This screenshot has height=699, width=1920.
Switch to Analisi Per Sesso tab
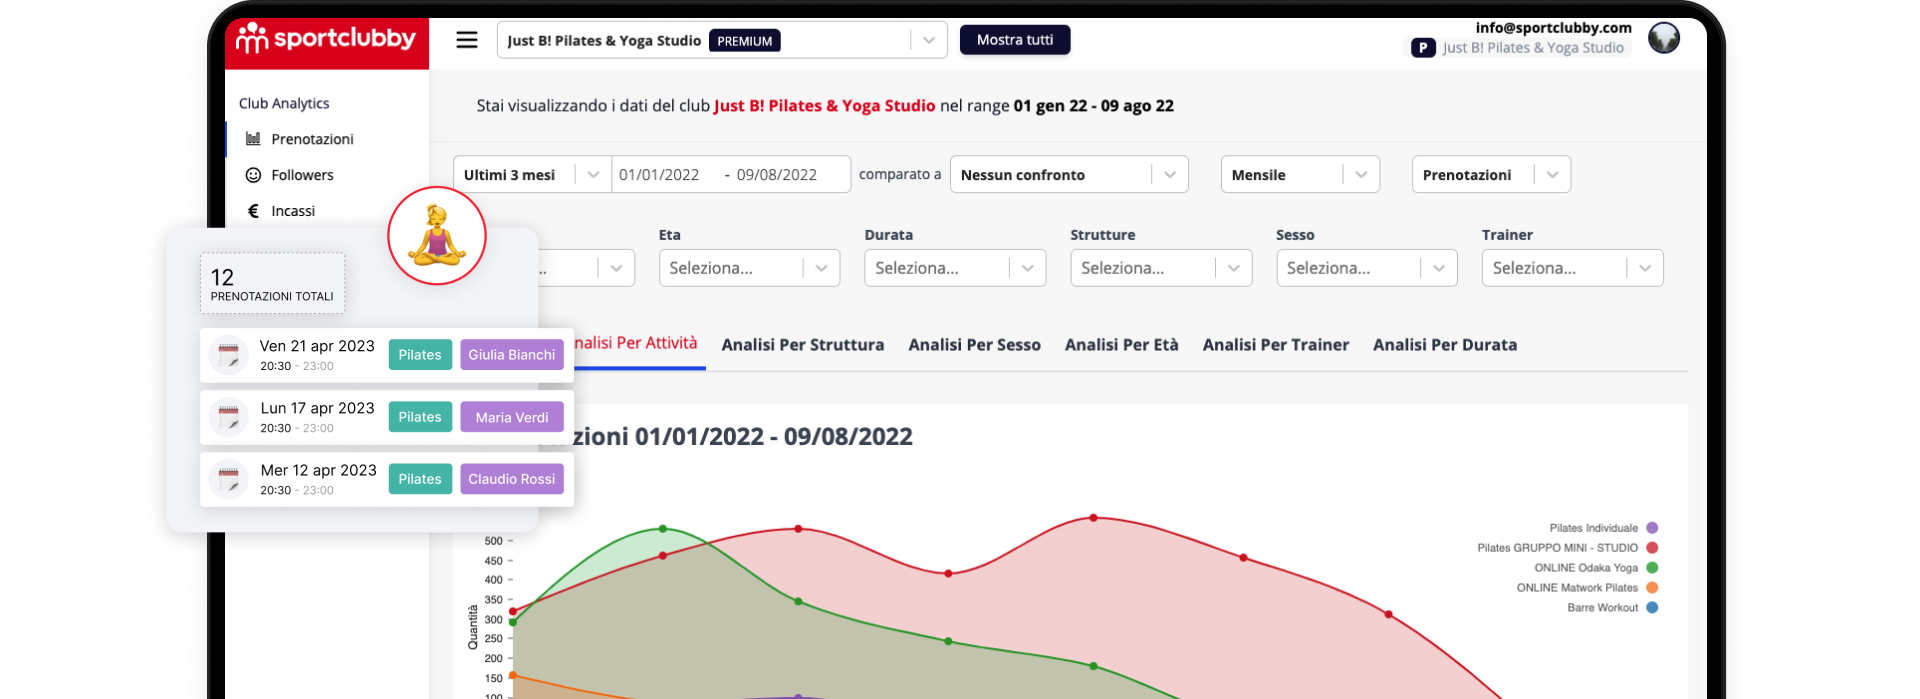coord(975,345)
